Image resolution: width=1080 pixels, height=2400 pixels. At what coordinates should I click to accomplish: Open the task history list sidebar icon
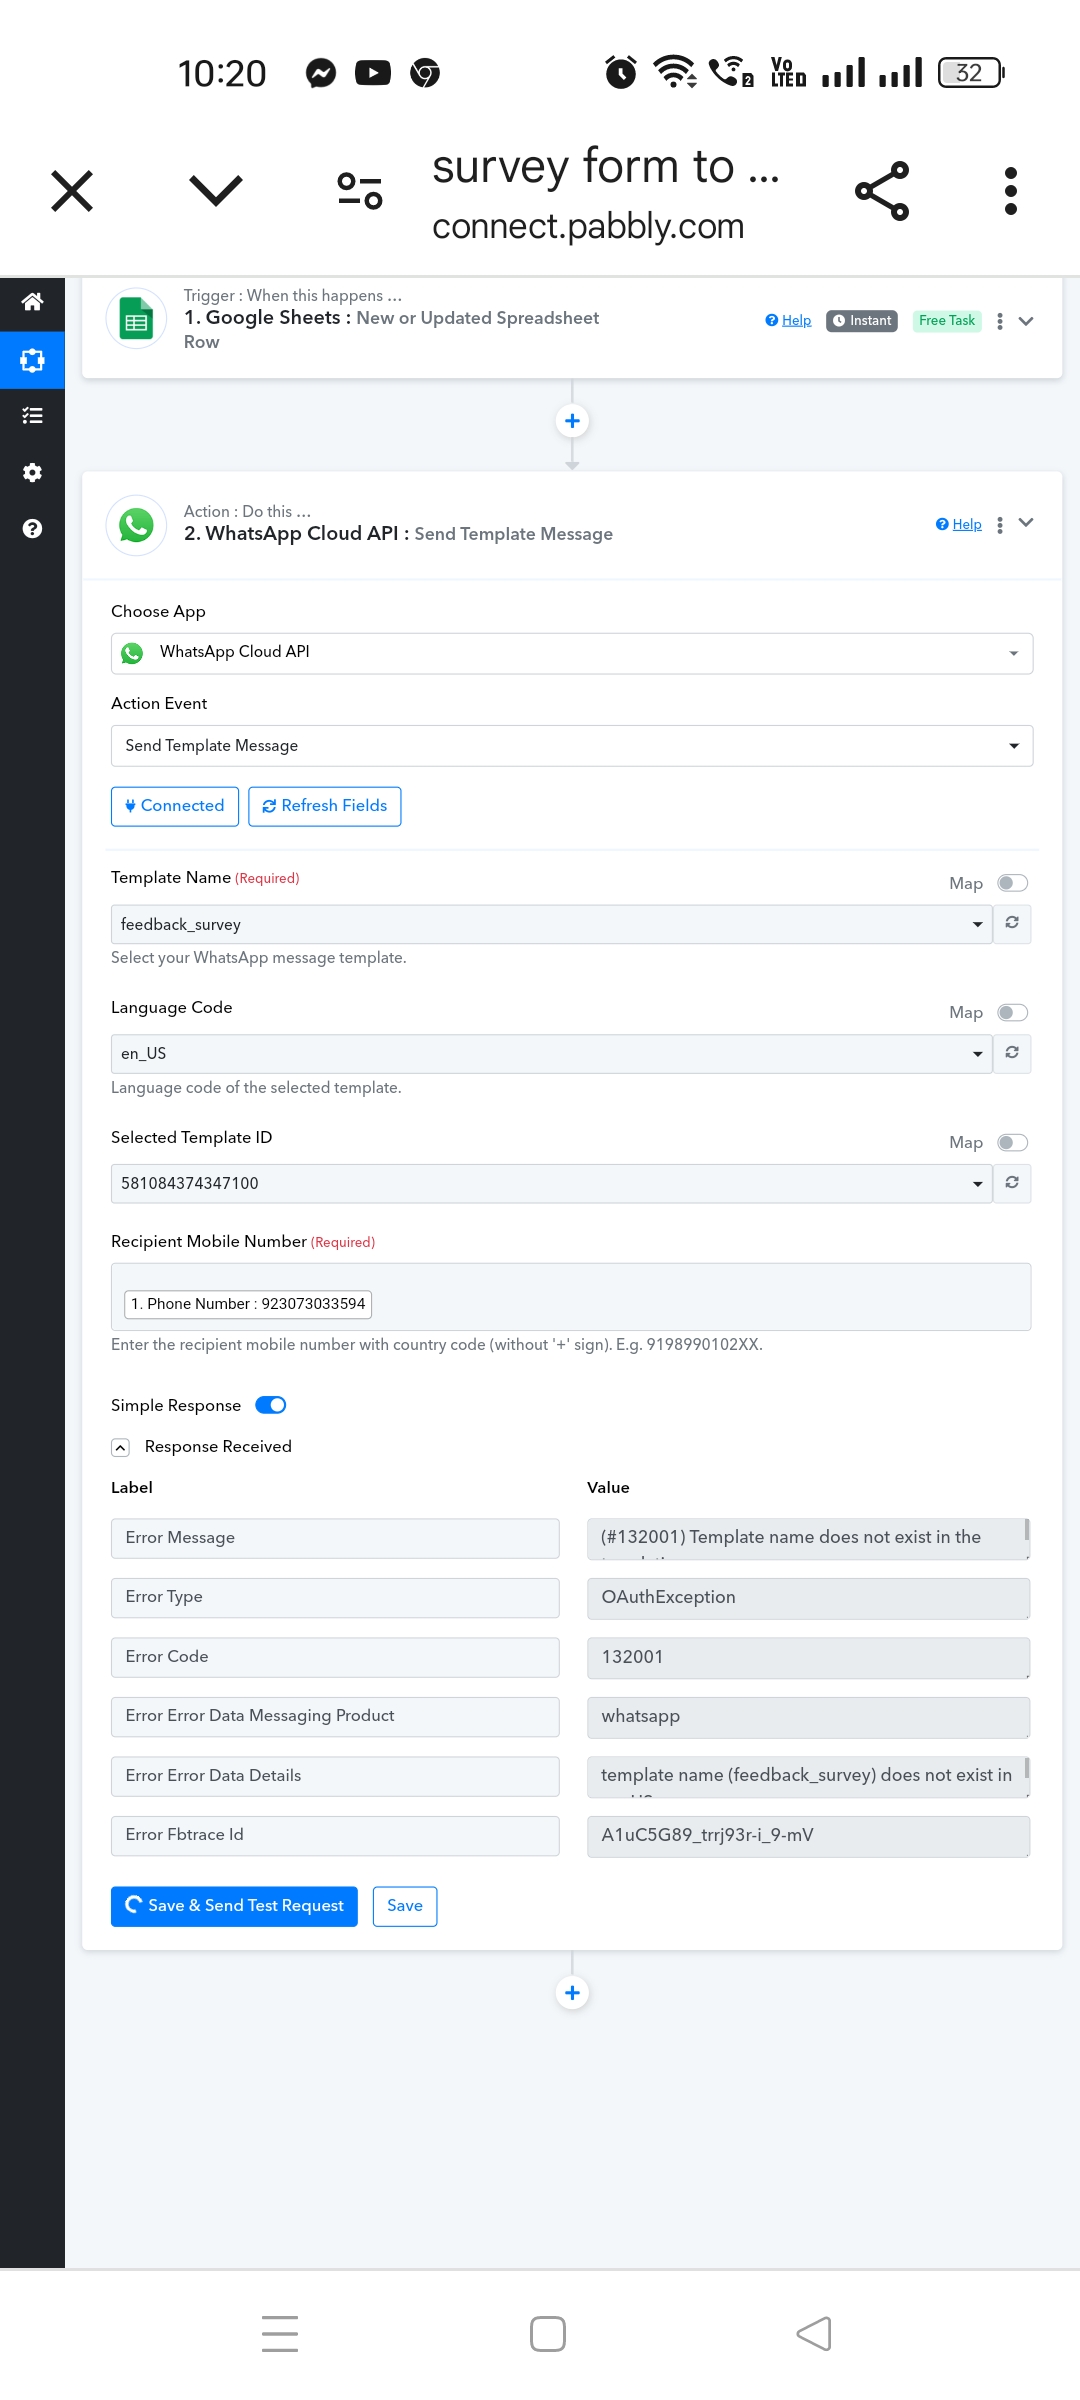[x=32, y=415]
